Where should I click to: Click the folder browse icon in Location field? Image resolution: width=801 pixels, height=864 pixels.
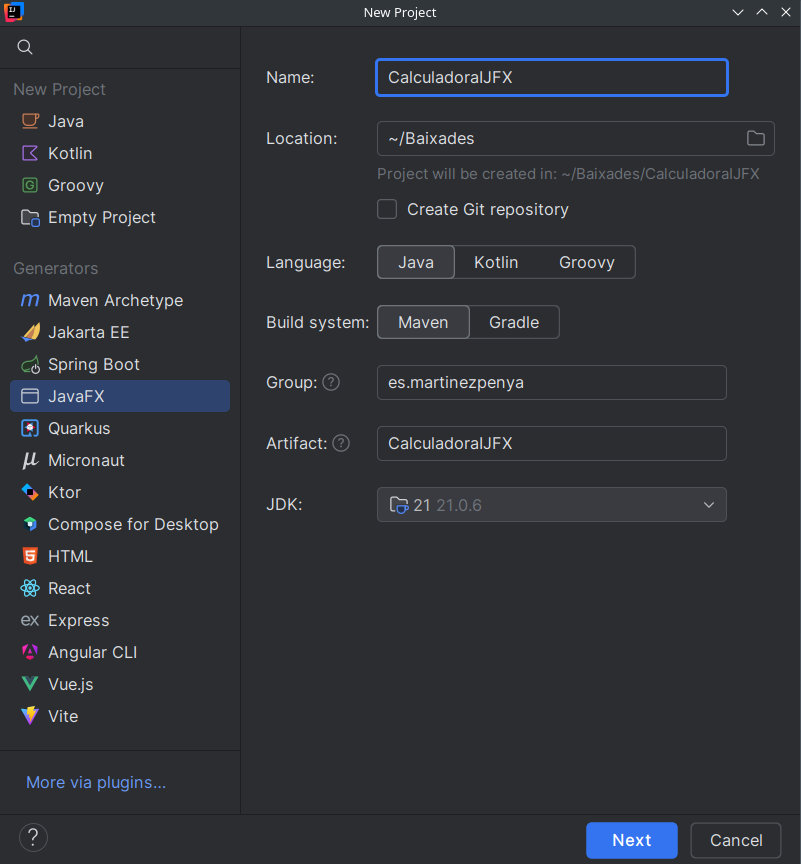coord(756,139)
